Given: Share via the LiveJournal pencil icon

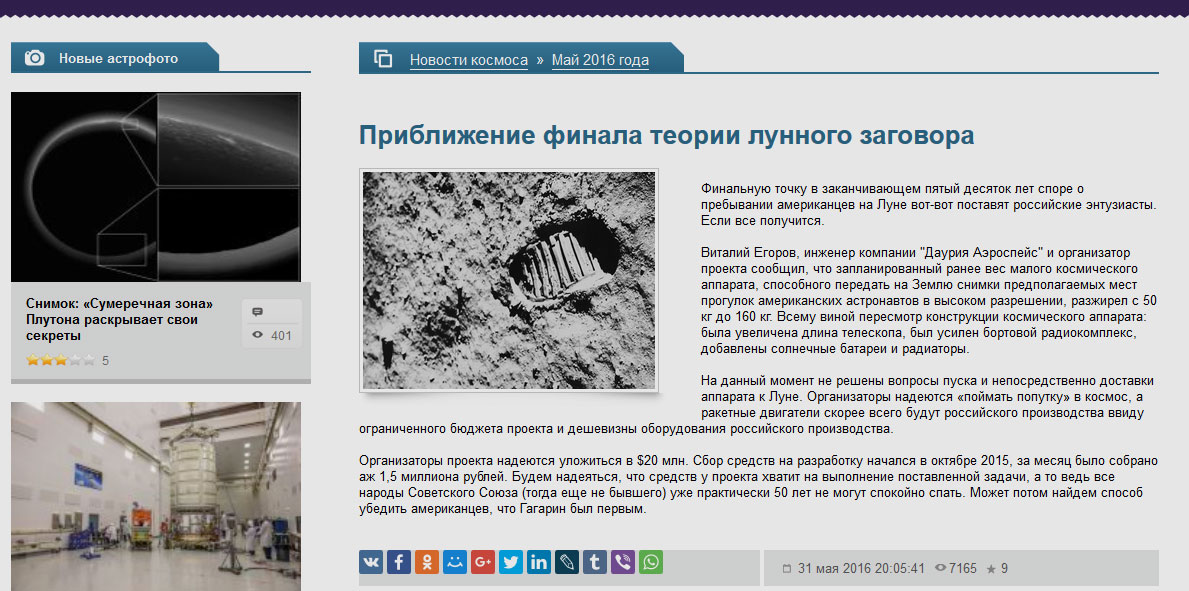Looking at the screenshot, I should [x=567, y=562].
